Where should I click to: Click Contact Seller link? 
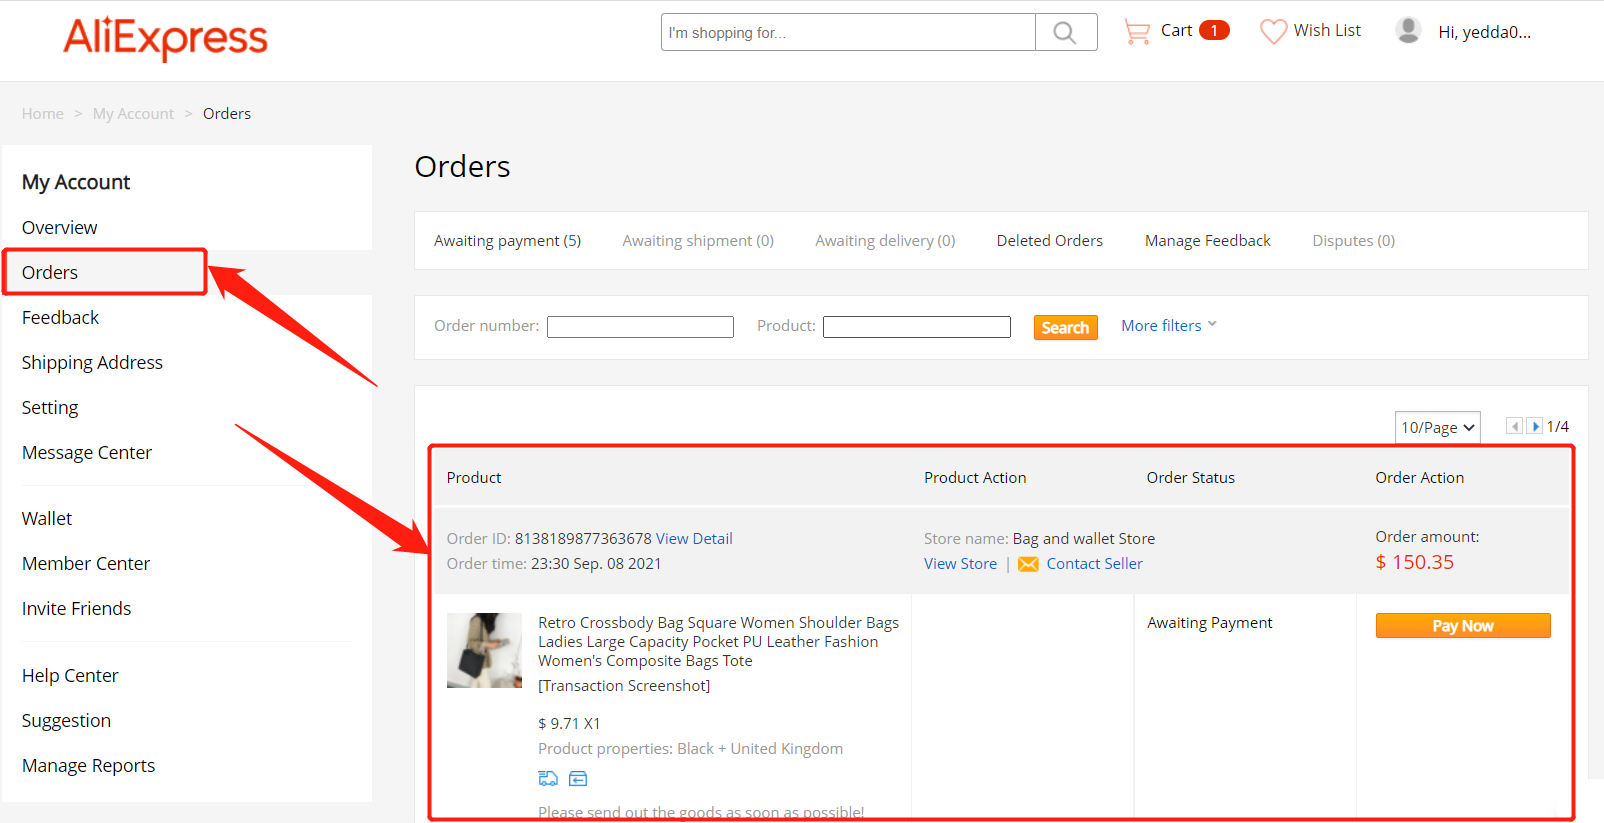[1094, 564]
